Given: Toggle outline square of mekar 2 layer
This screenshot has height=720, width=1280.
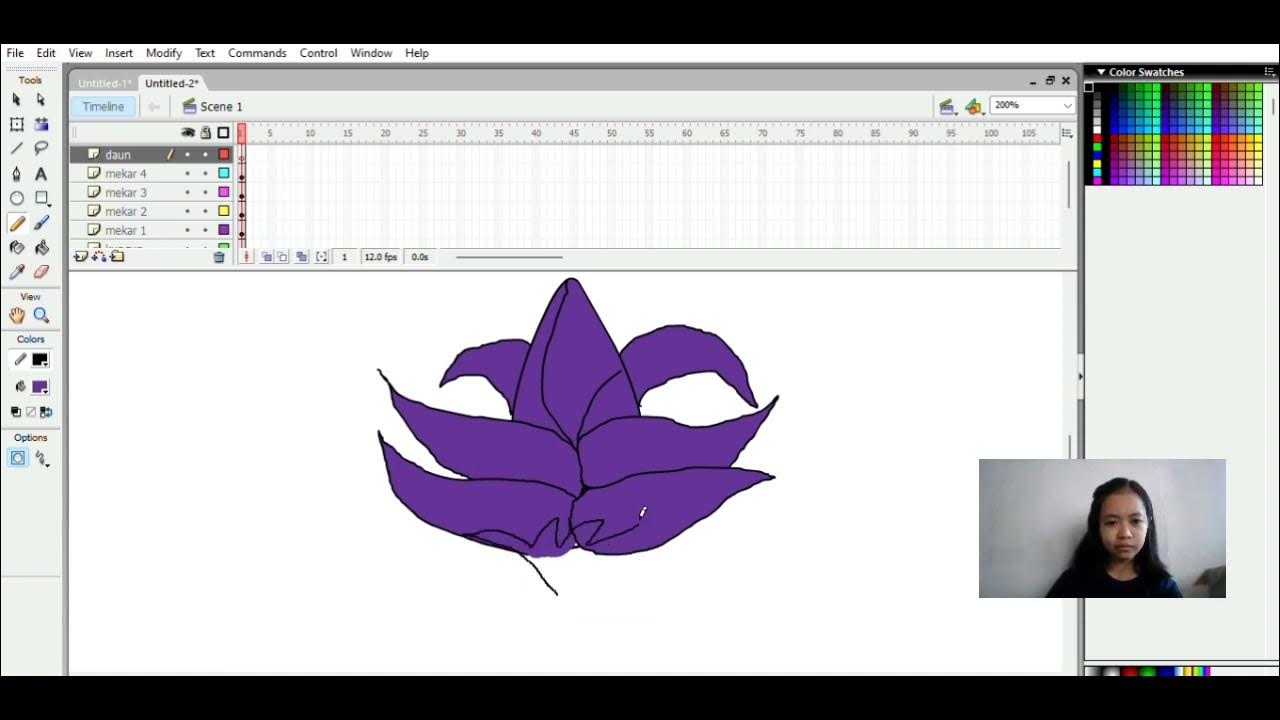Looking at the screenshot, I should (x=224, y=211).
